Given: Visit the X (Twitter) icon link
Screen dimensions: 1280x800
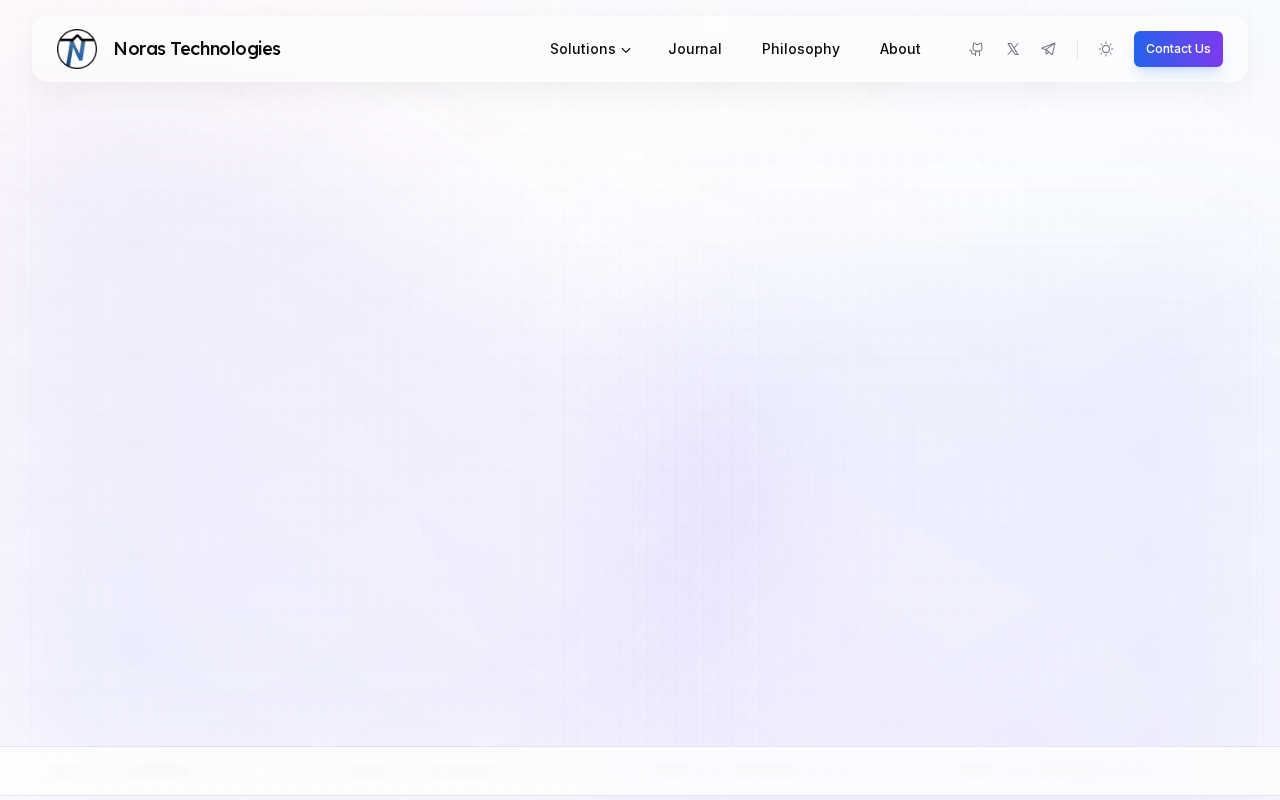Looking at the screenshot, I should (1013, 49).
